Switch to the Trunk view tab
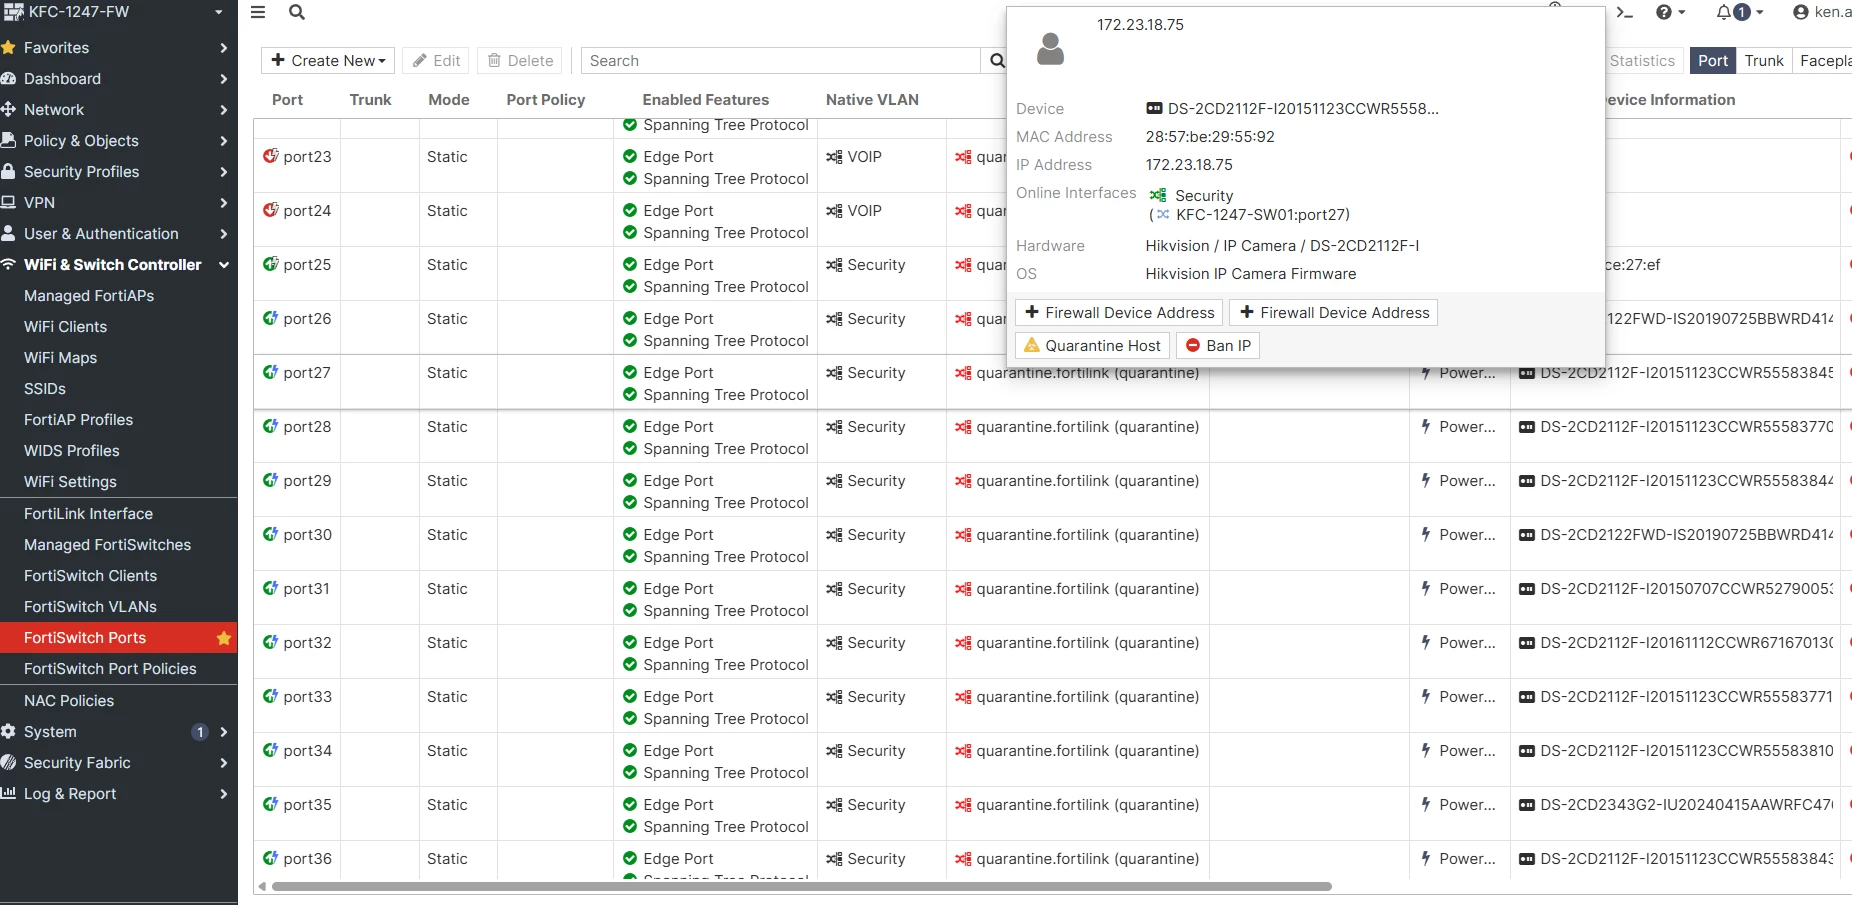Screen dimensions: 1852x905 pyautogui.click(x=1764, y=60)
